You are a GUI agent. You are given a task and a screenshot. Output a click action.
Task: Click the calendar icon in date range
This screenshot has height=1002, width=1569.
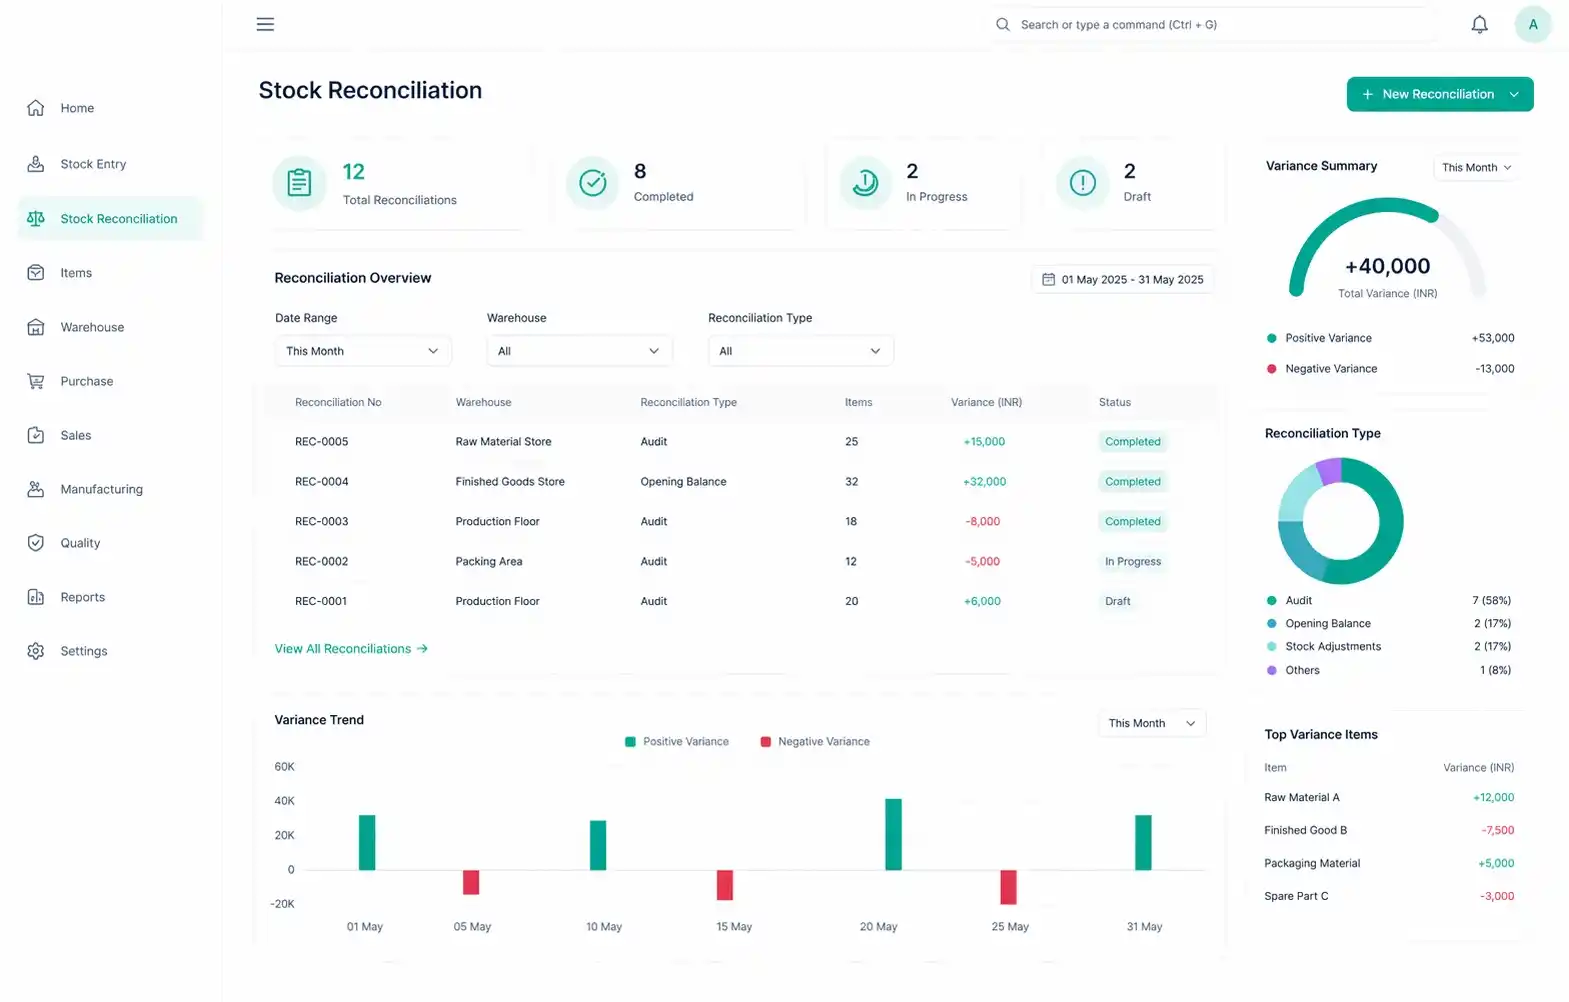(x=1048, y=280)
